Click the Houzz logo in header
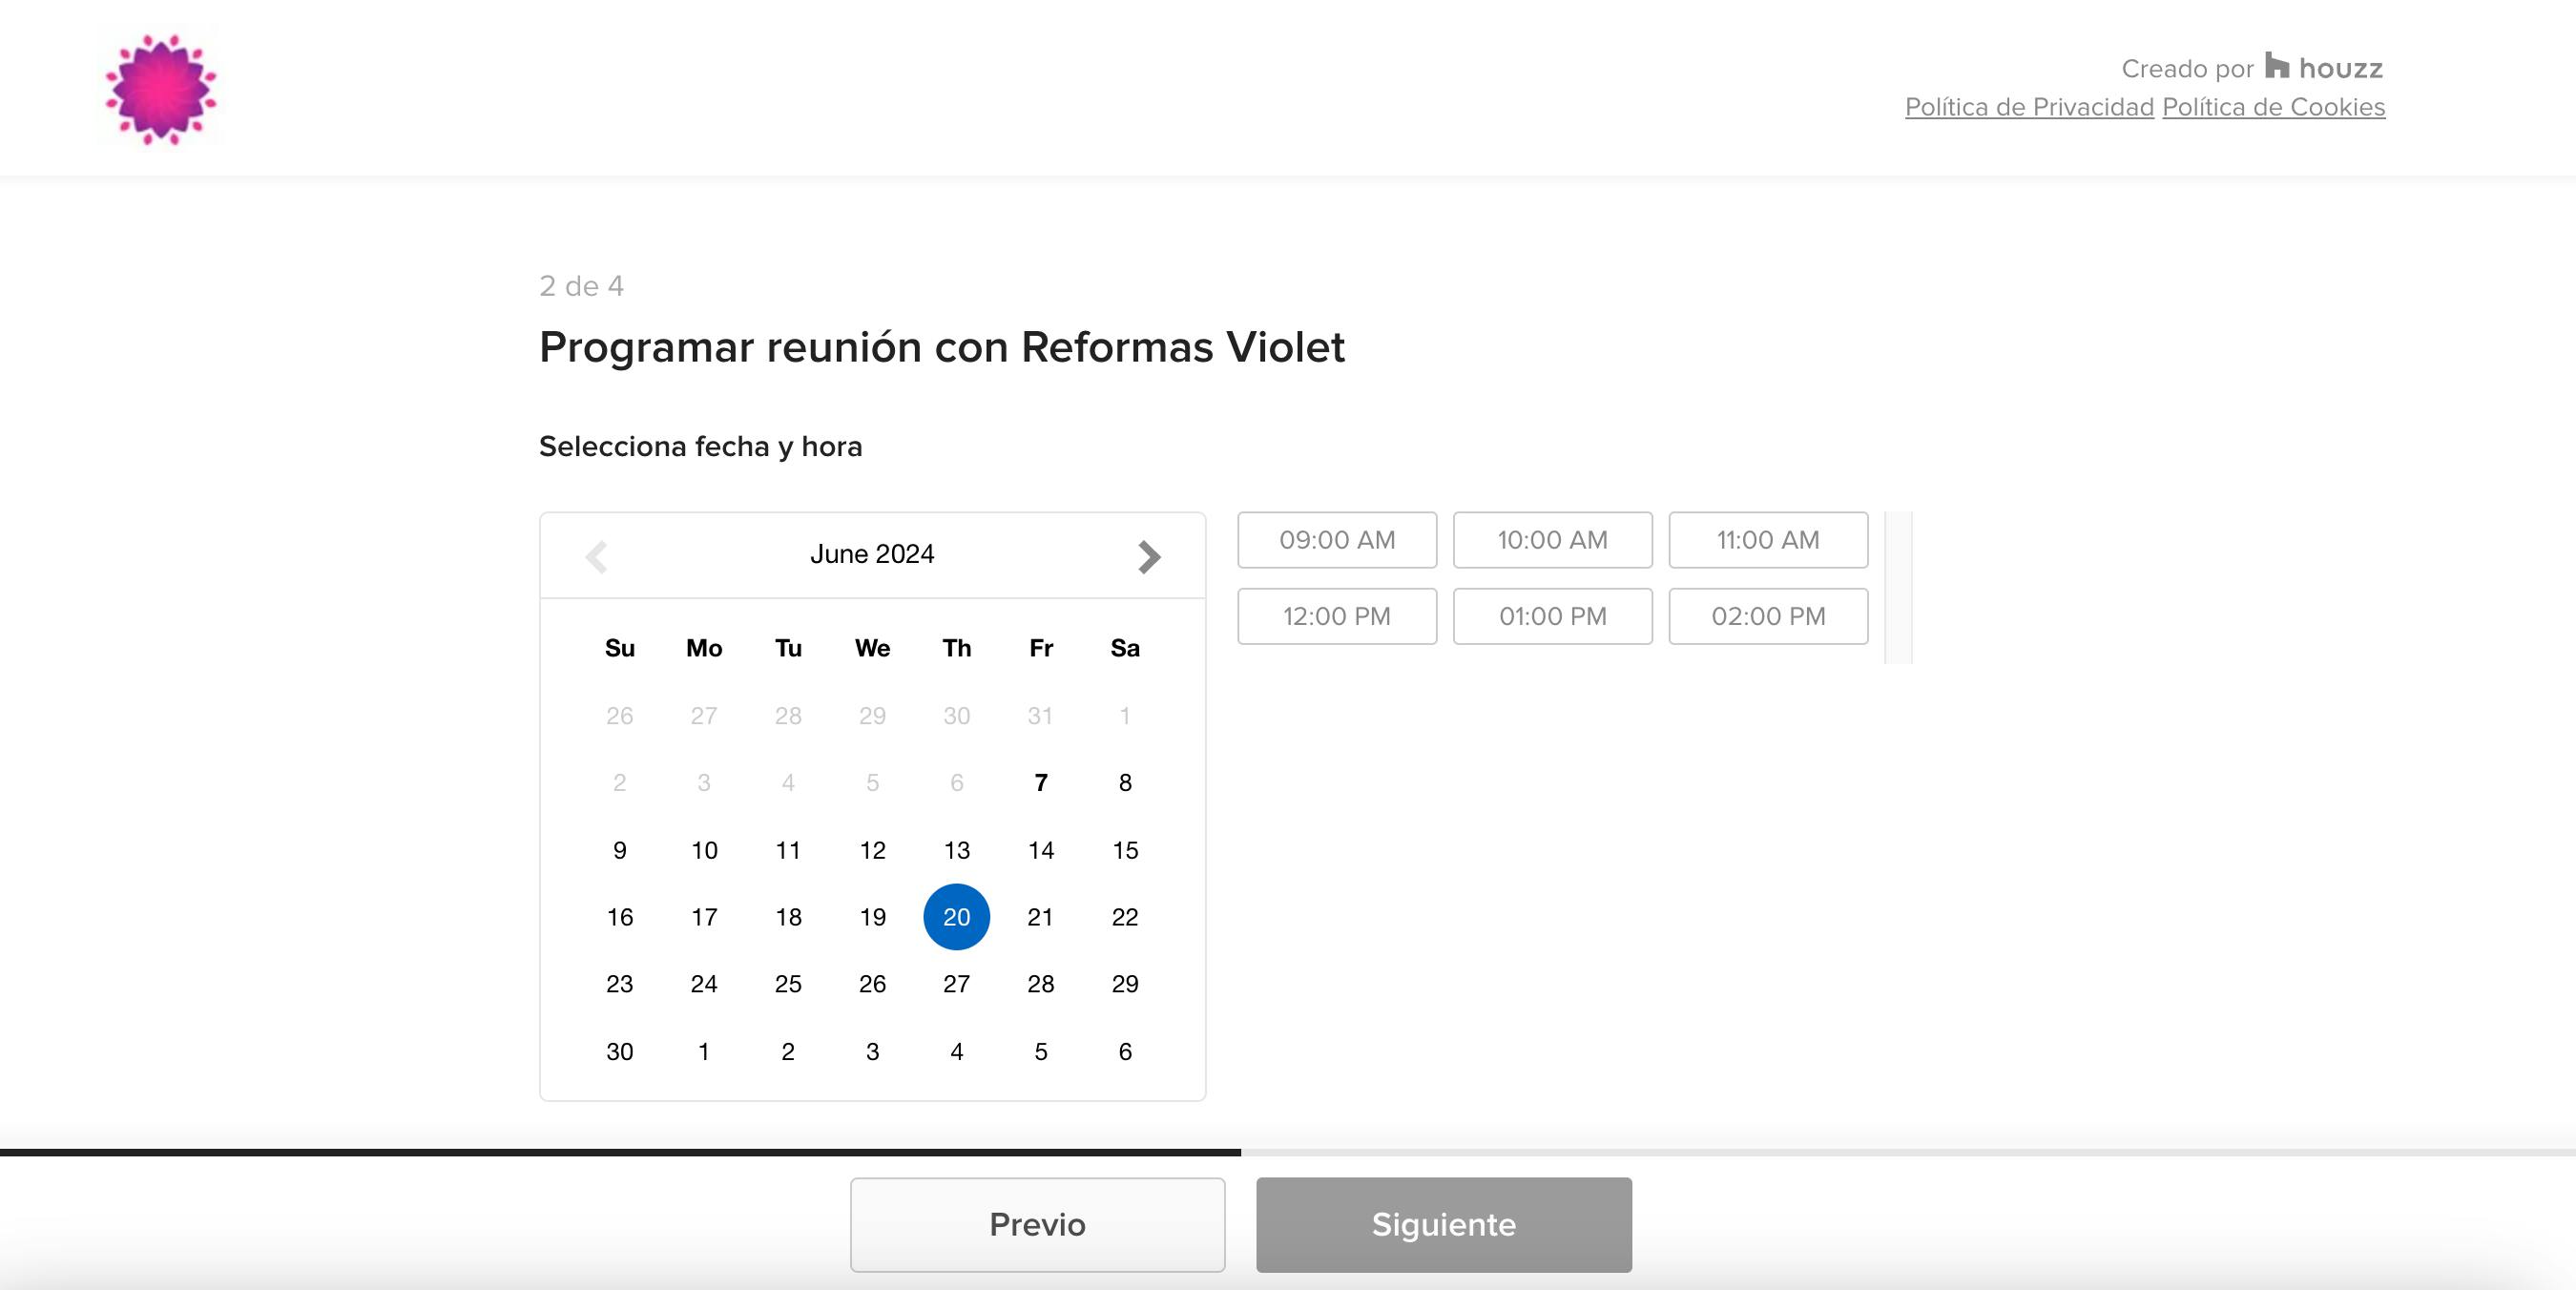 point(2324,68)
